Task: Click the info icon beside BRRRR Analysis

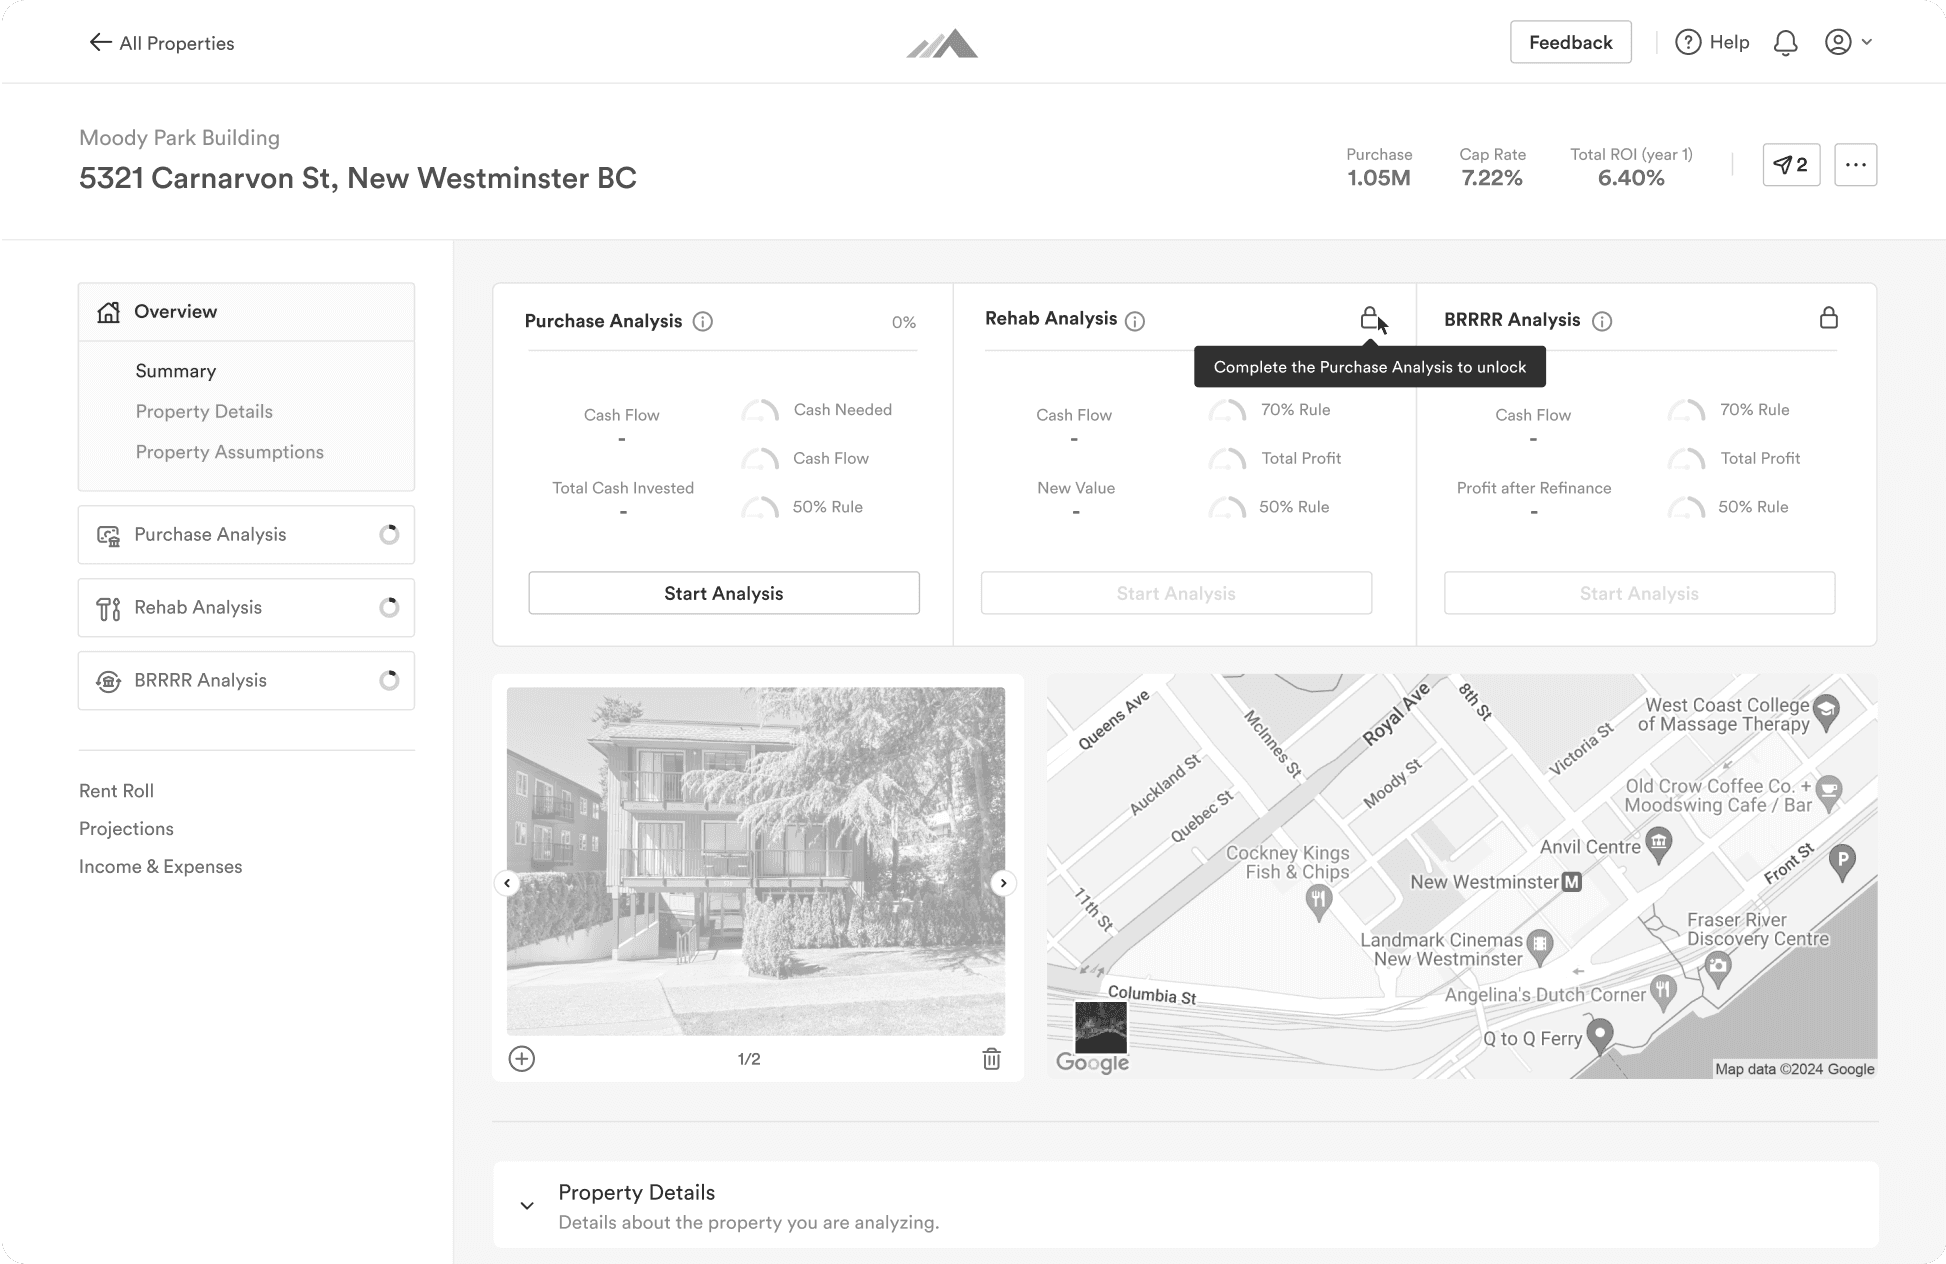Action: pyautogui.click(x=1602, y=321)
